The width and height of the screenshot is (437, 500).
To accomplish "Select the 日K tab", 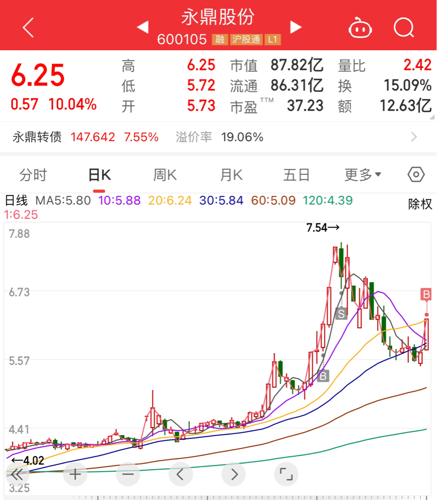I will click(99, 175).
